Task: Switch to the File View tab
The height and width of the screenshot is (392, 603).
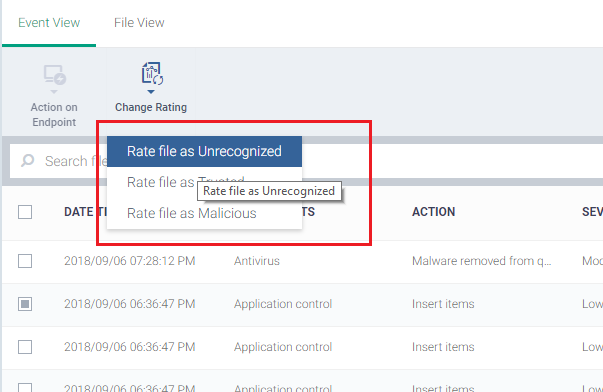Action: (139, 23)
